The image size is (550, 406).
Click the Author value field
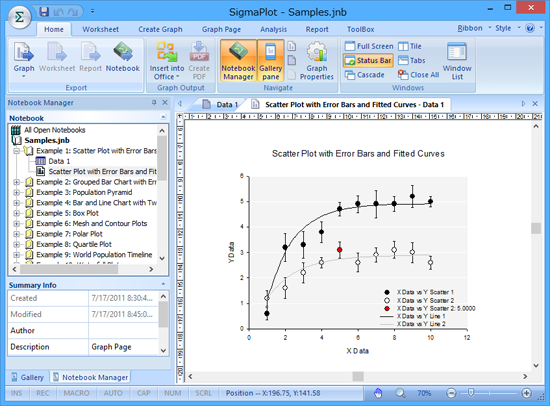click(123, 331)
